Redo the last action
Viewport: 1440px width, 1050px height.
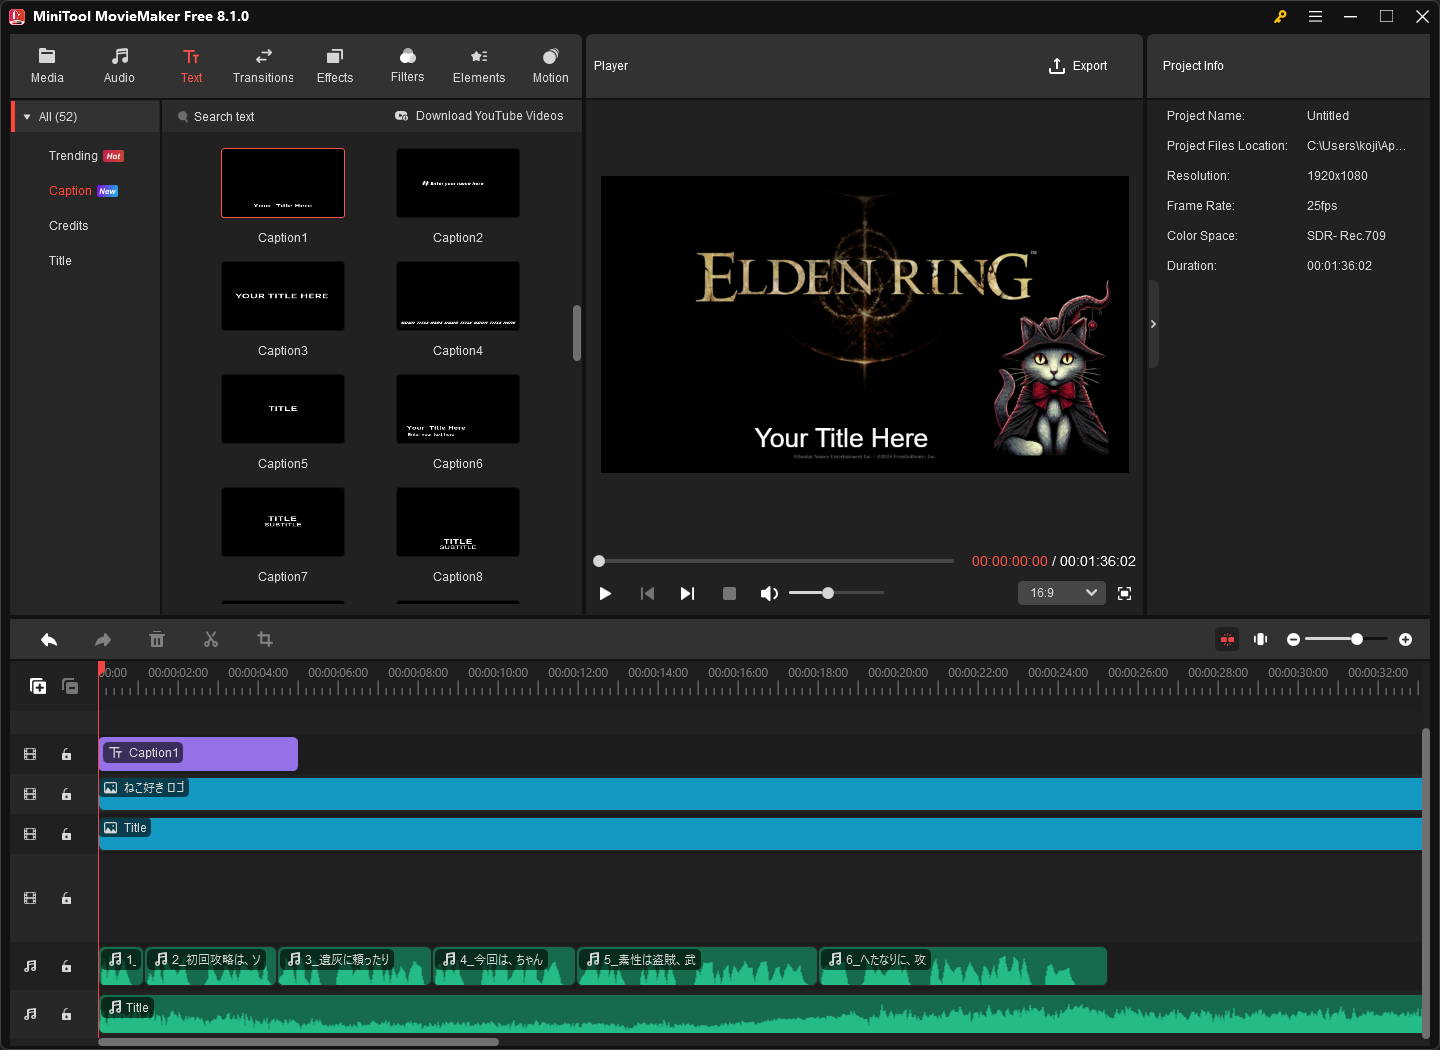[103, 640]
